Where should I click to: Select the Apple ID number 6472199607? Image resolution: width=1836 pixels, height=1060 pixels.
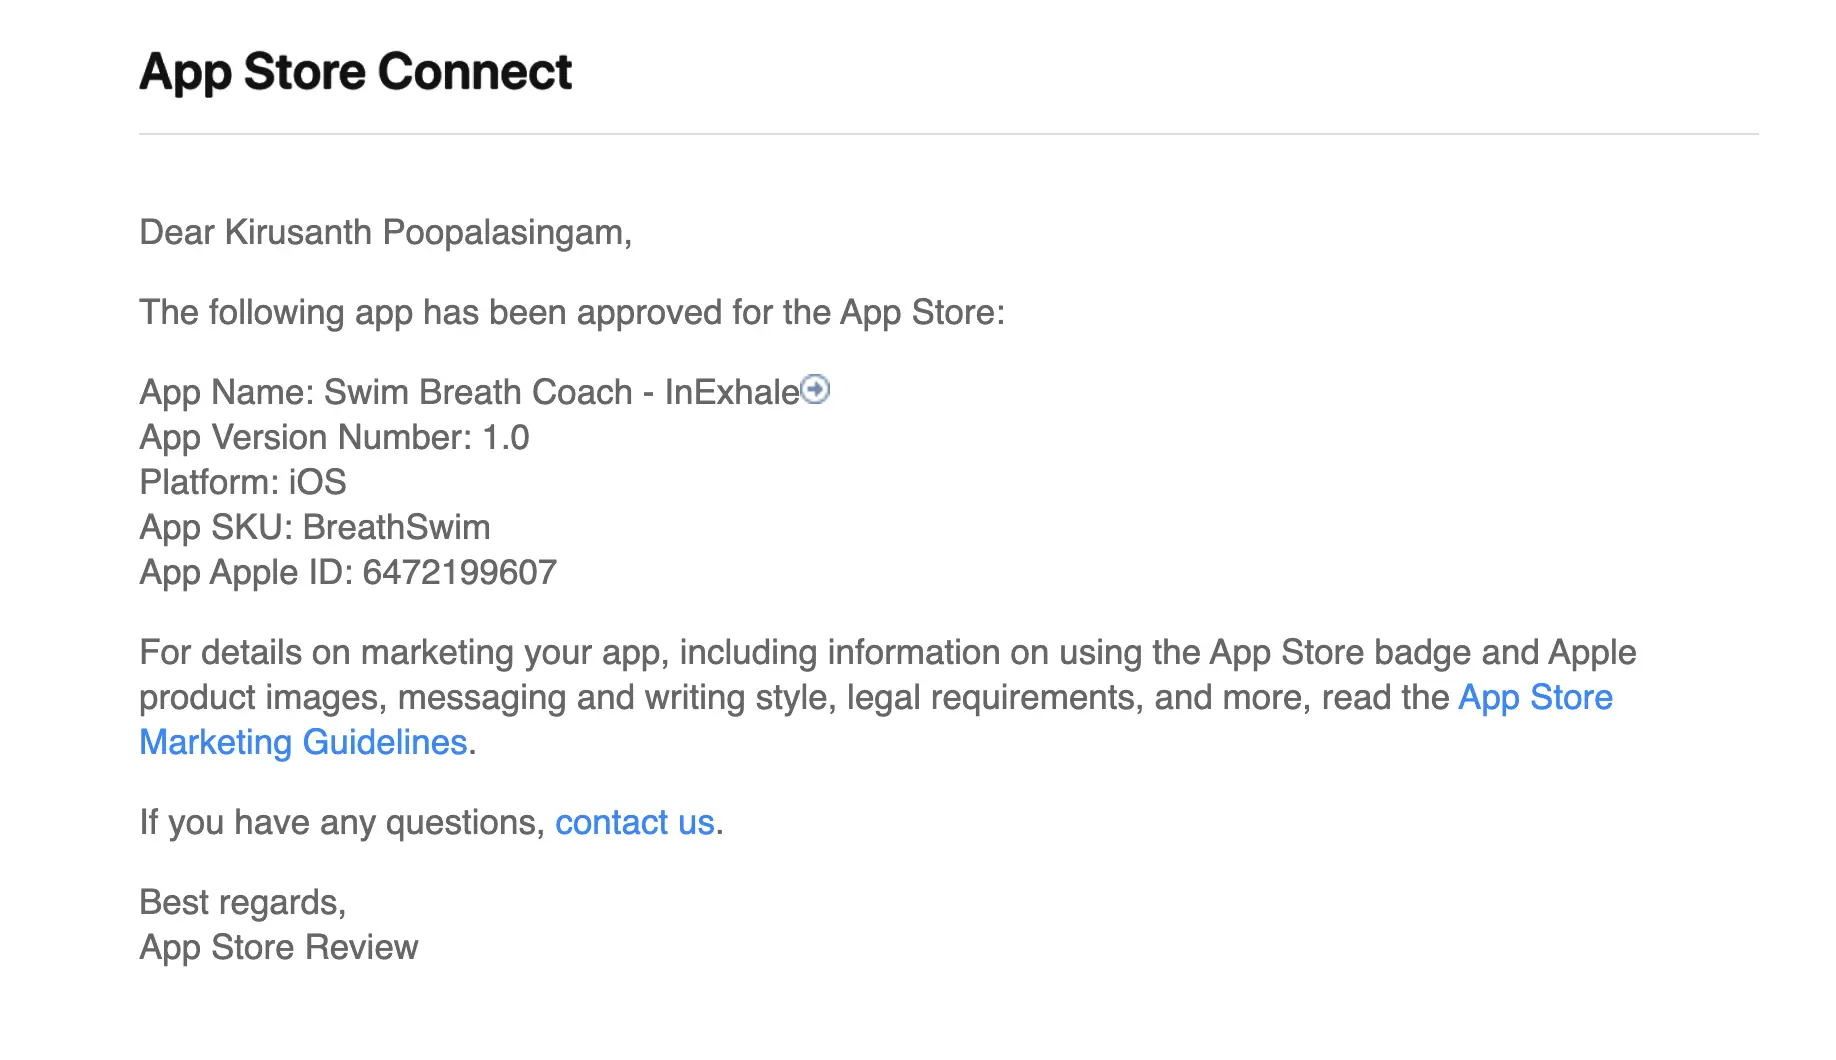(459, 572)
